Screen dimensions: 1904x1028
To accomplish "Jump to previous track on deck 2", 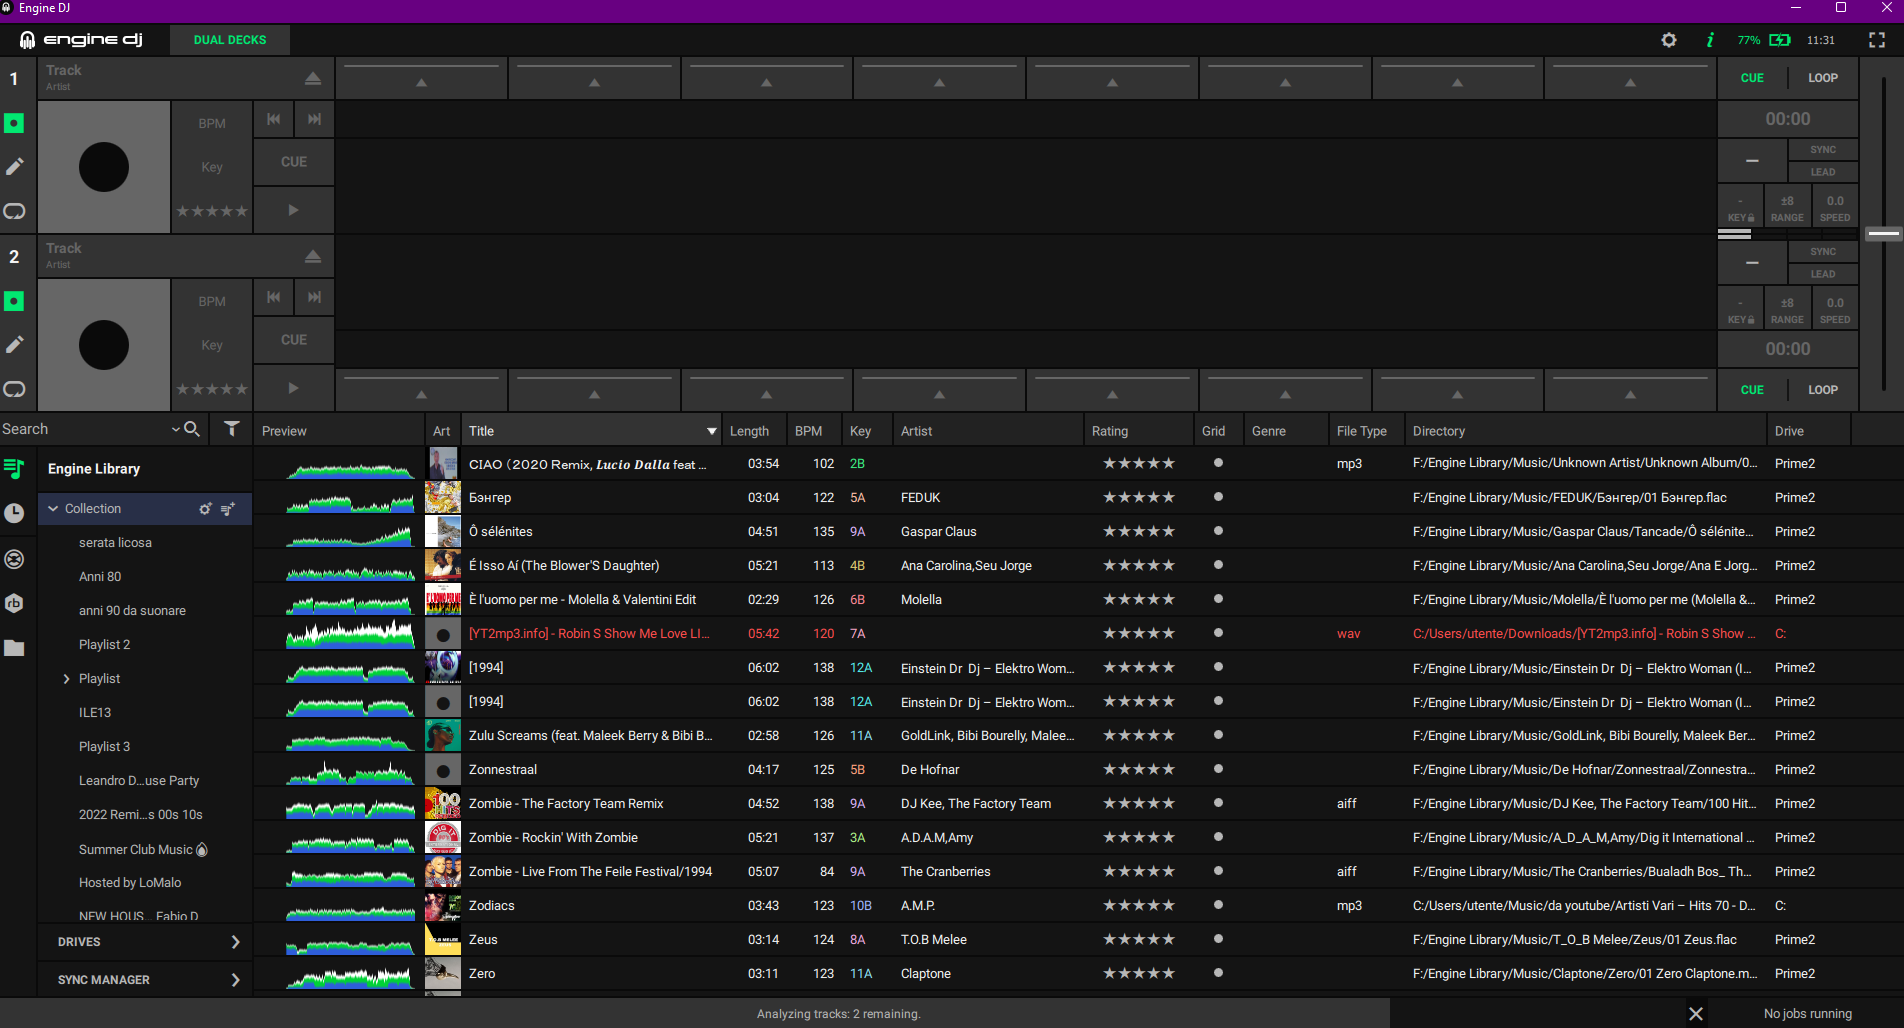I will pyautogui.click(x=273, y=297).
